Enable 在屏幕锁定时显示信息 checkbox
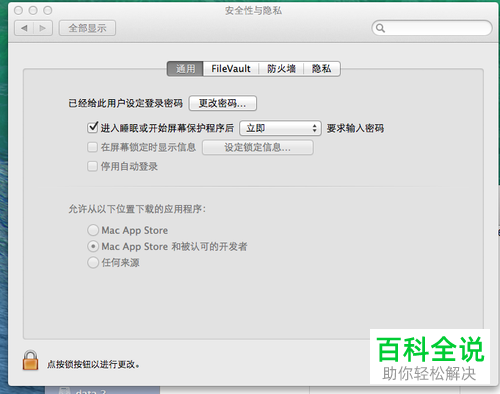Image resolution: width=500 pixels, height=394 pixels. pos(92,147)
